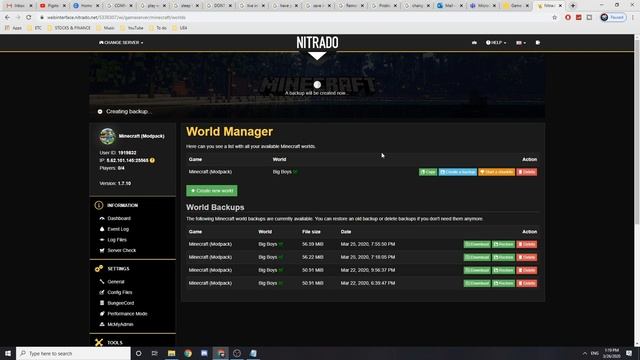Open Dashboard in the sidebar
Viewport: 640px width, 360px height.
tap(119, 218)
